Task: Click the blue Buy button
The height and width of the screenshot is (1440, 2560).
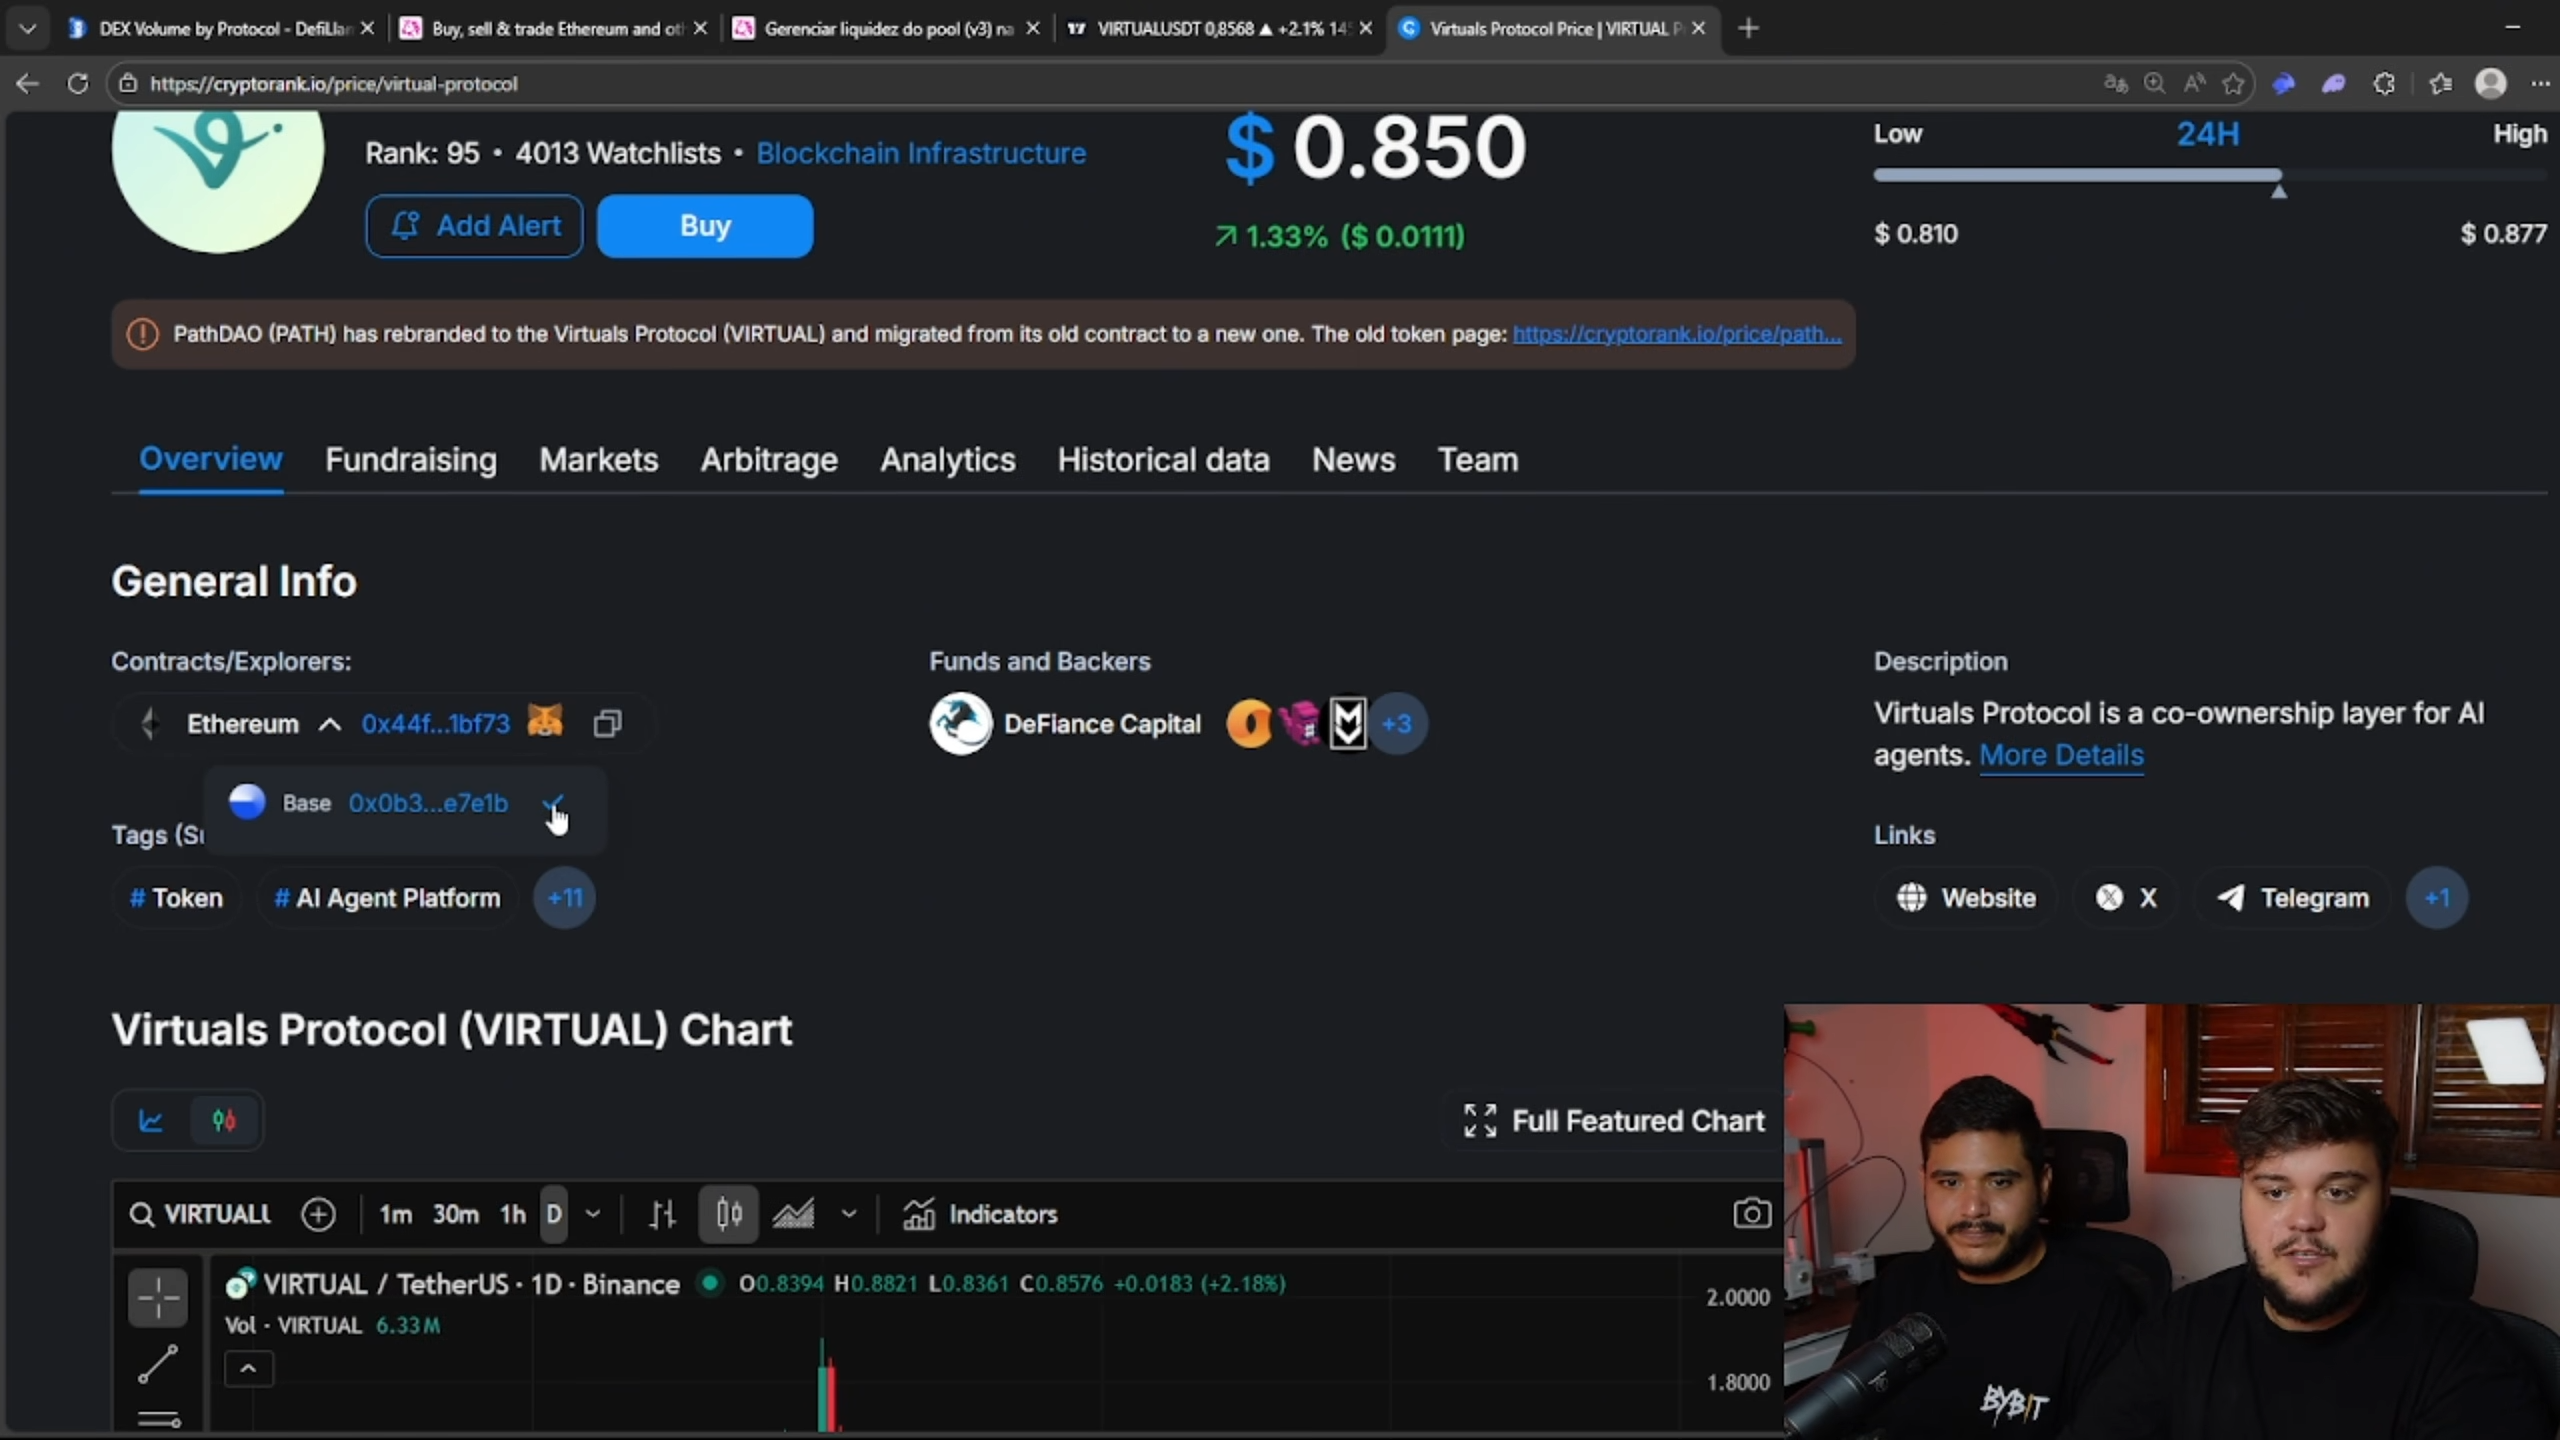Action: tap(705, 226)
